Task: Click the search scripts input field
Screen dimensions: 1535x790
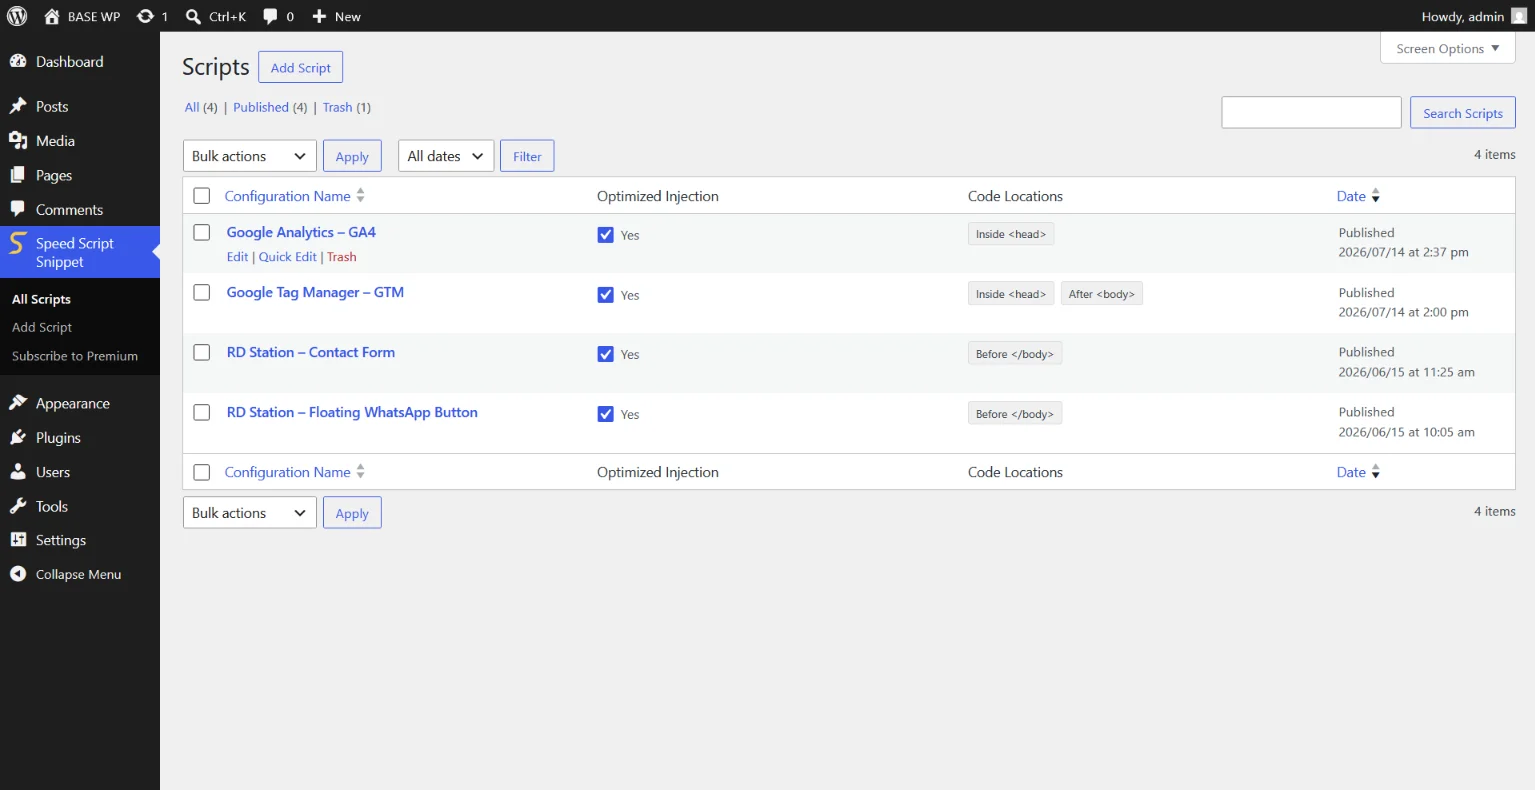Action: point(1311,113)
